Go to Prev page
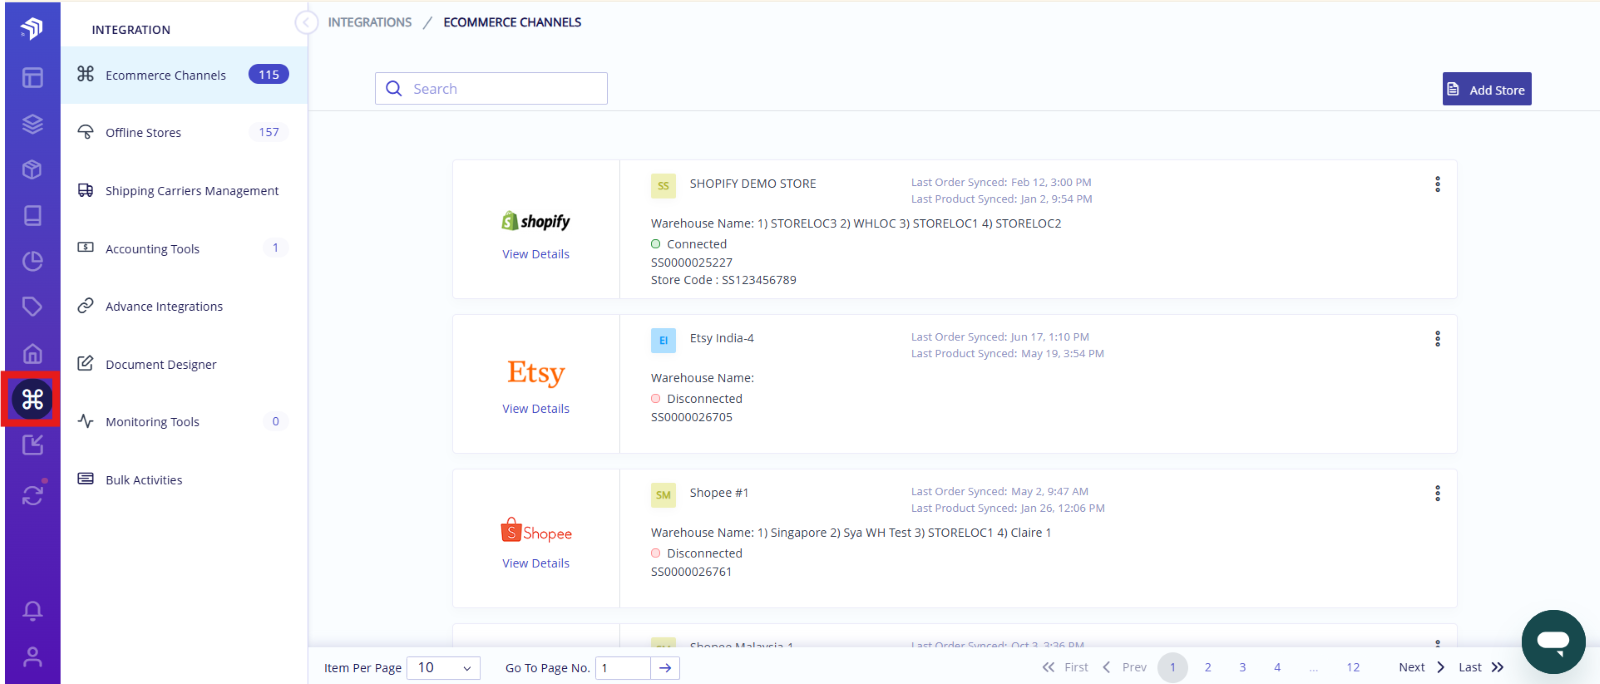Screen dimensions: 1600x684 1125,667
